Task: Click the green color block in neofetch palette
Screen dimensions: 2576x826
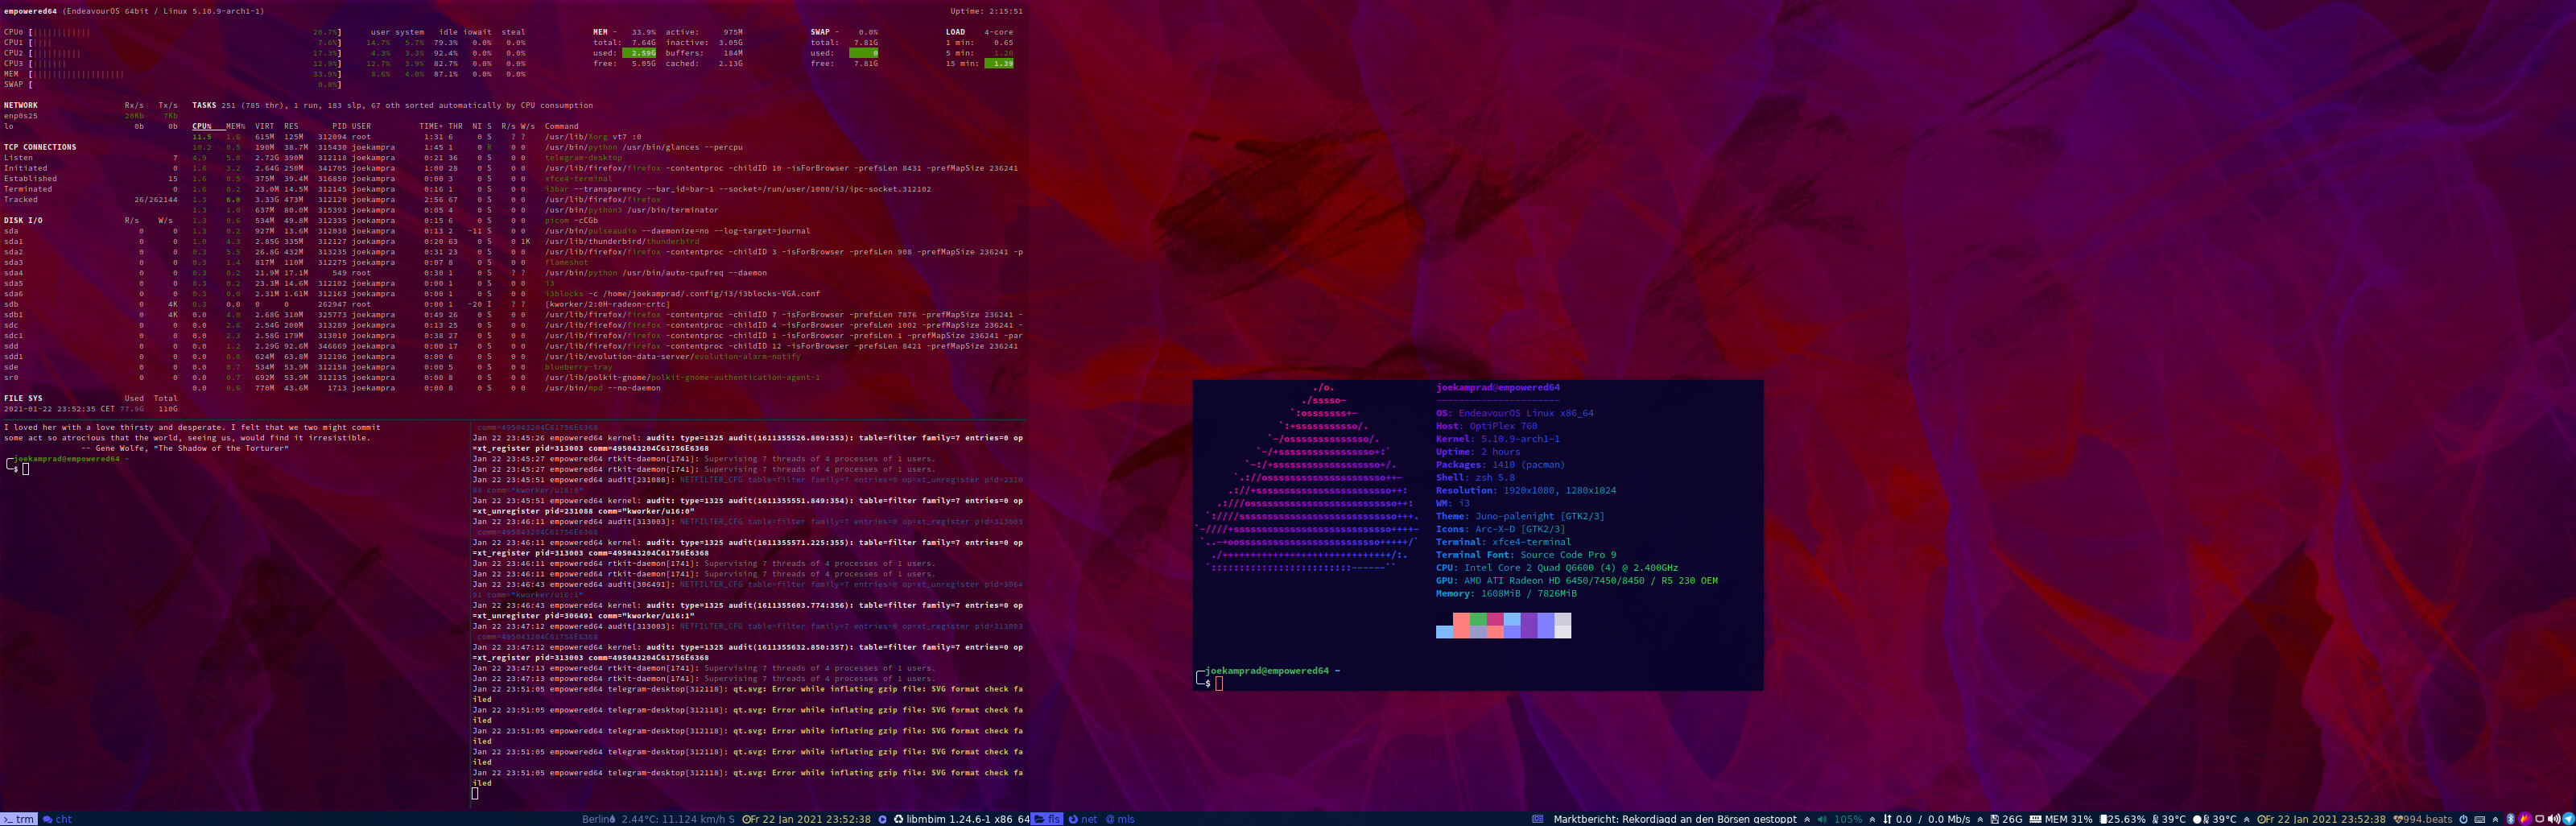Action: point(1478,620)
